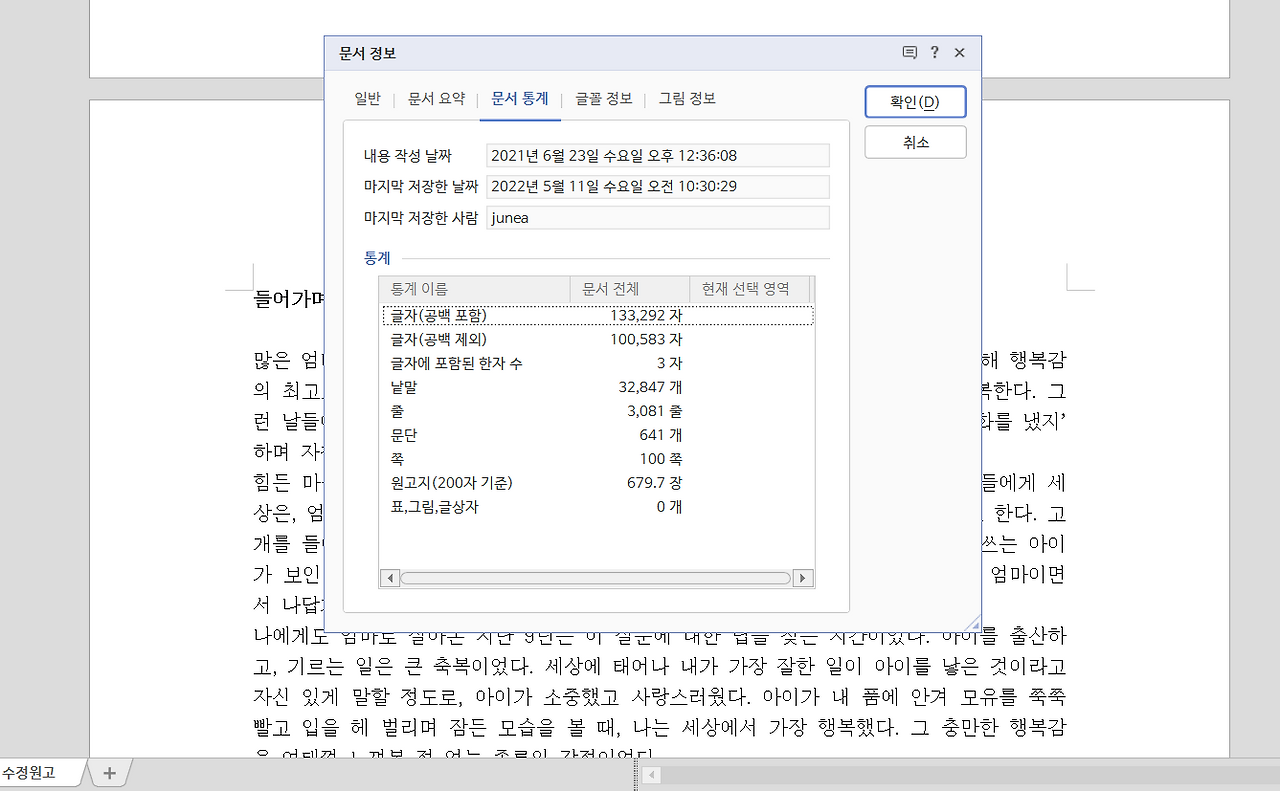Select the 문단 statistics row
1280x791 pixels.
tap(597, 435)
